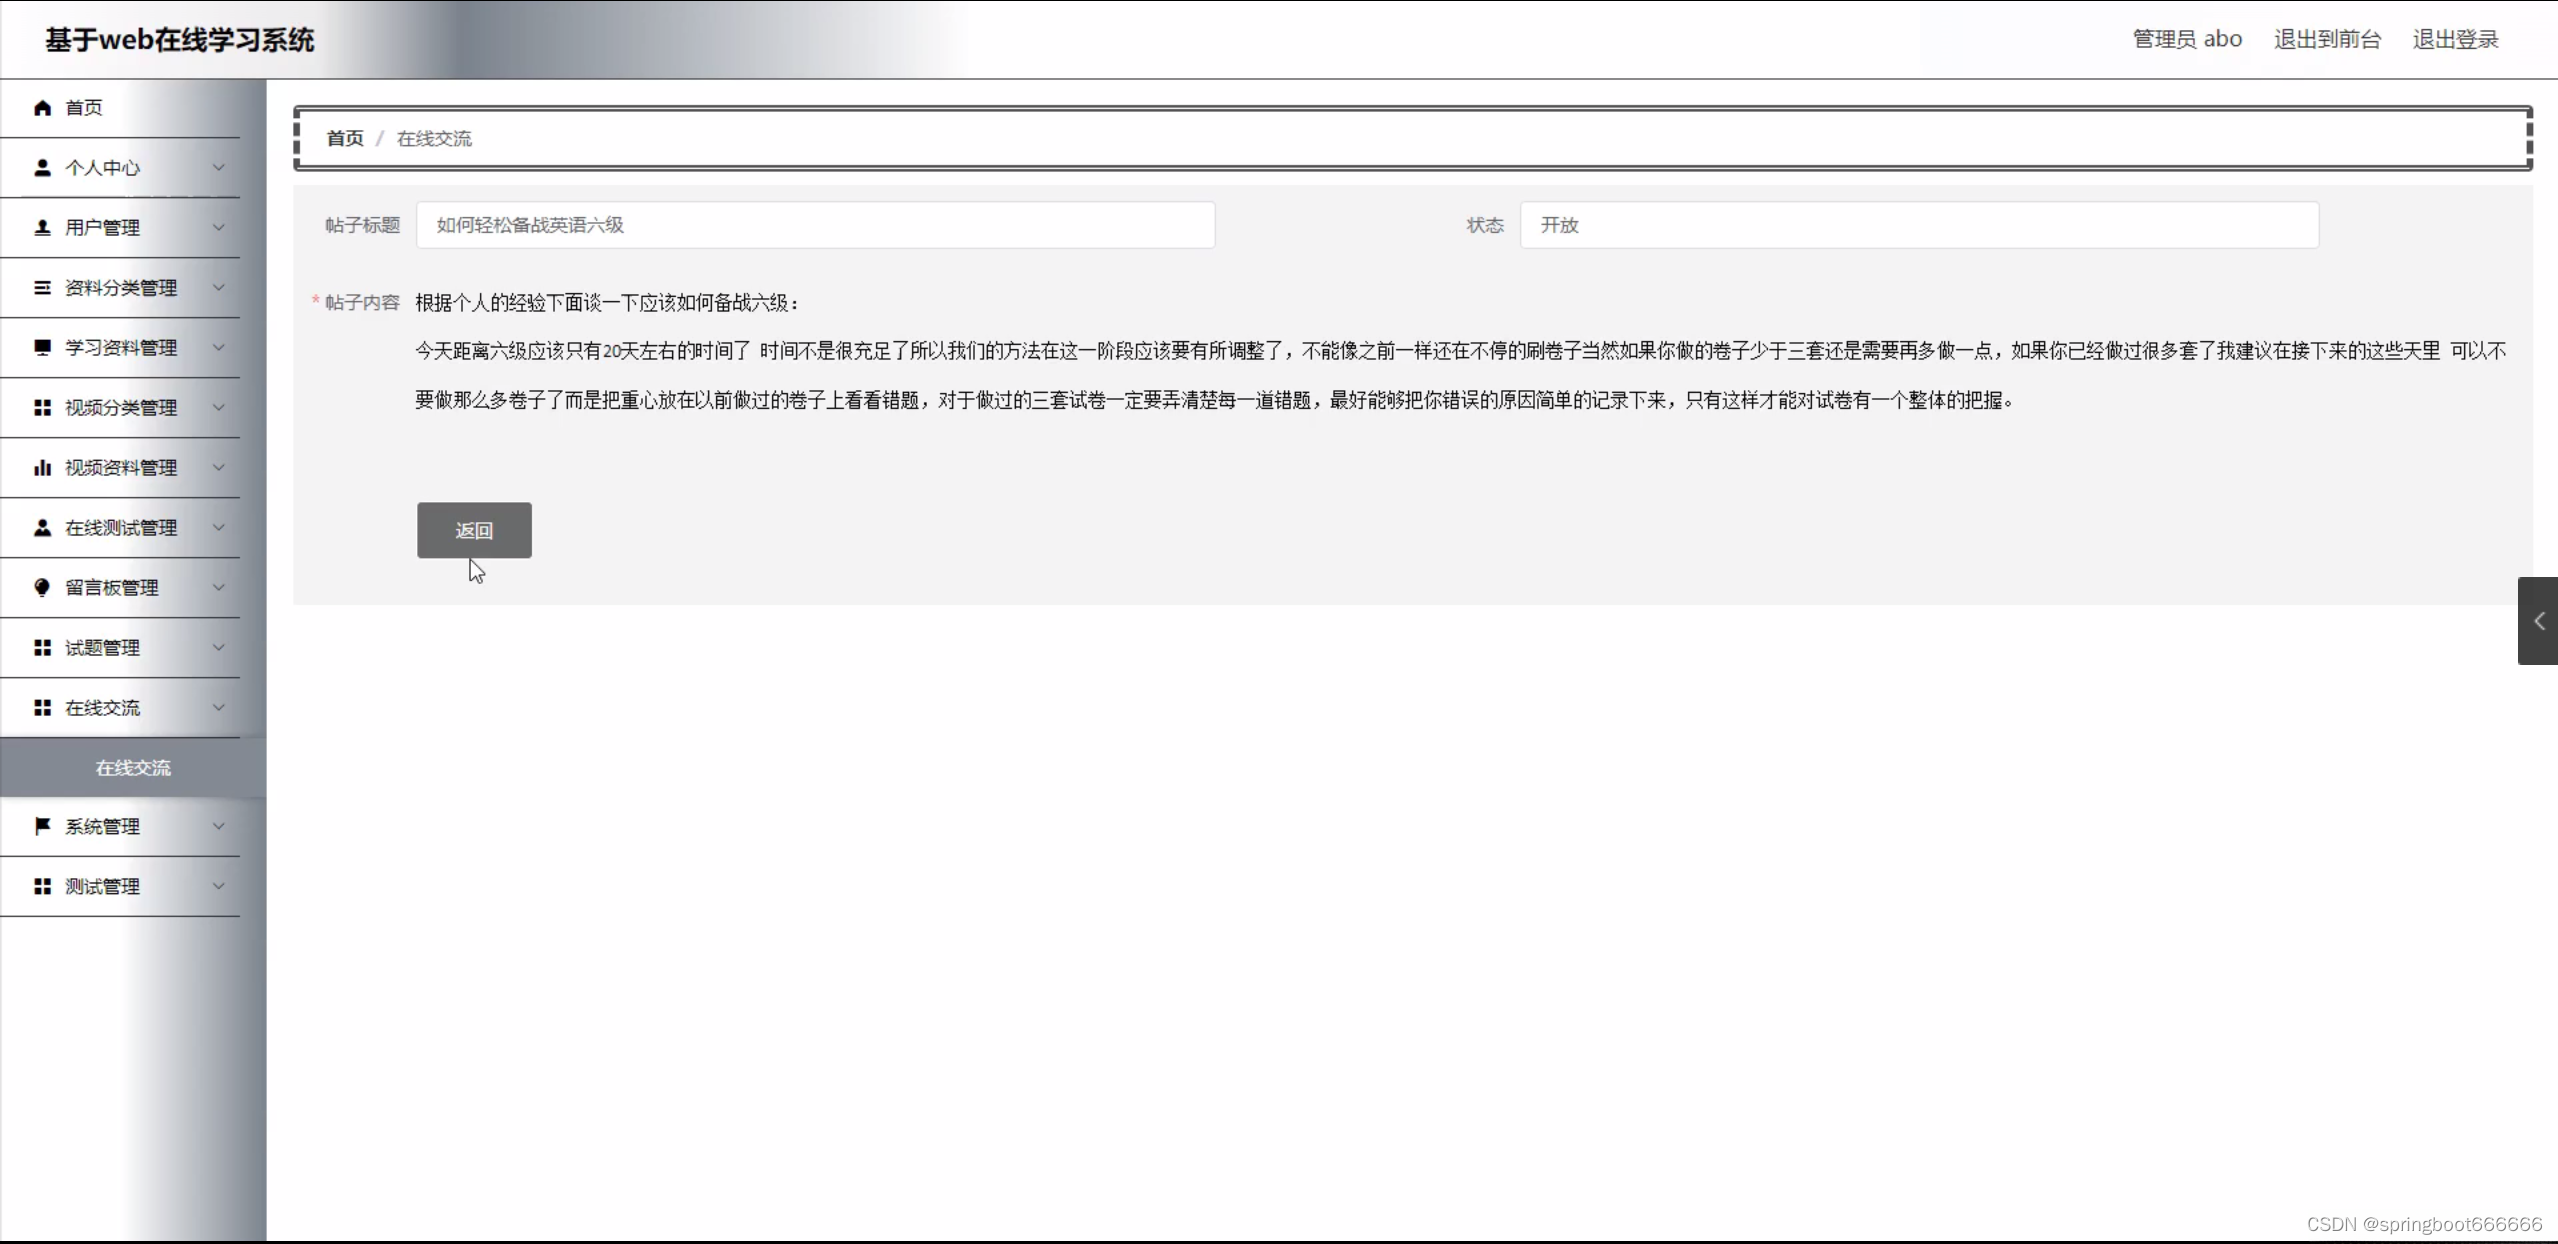Open the right-edge collapse arrow panel
Screen dimensions: 2558x1244
point(2538,621)
